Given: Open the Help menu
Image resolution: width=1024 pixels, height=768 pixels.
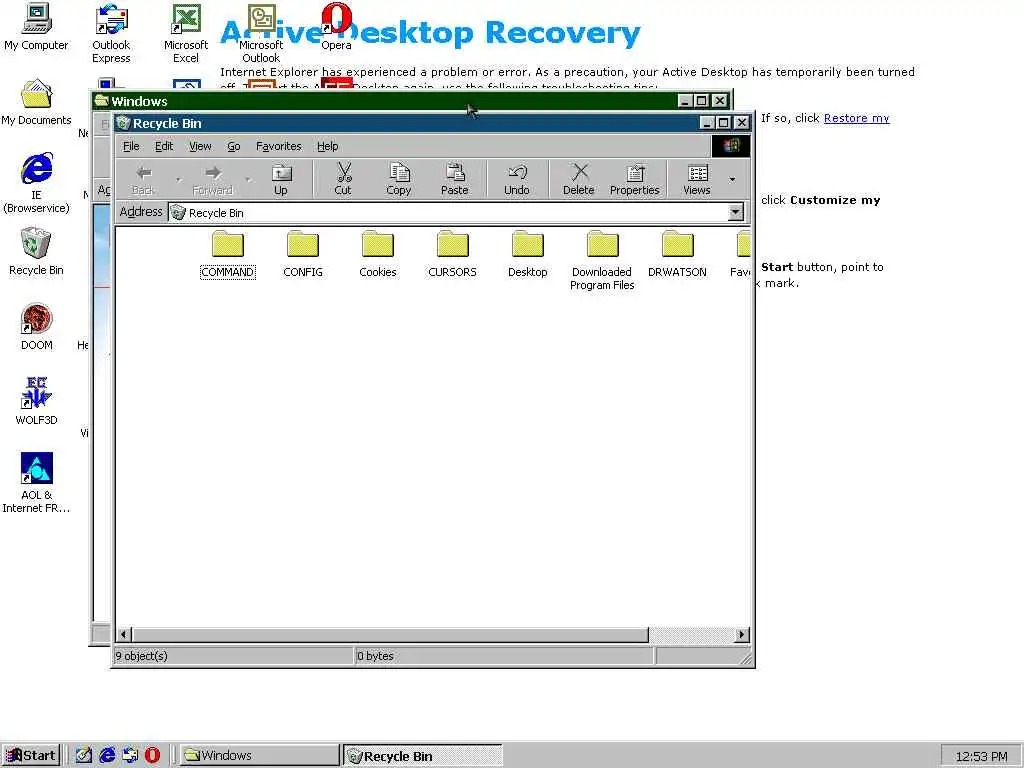Looking at the screenshot, I should click(328, 146).
